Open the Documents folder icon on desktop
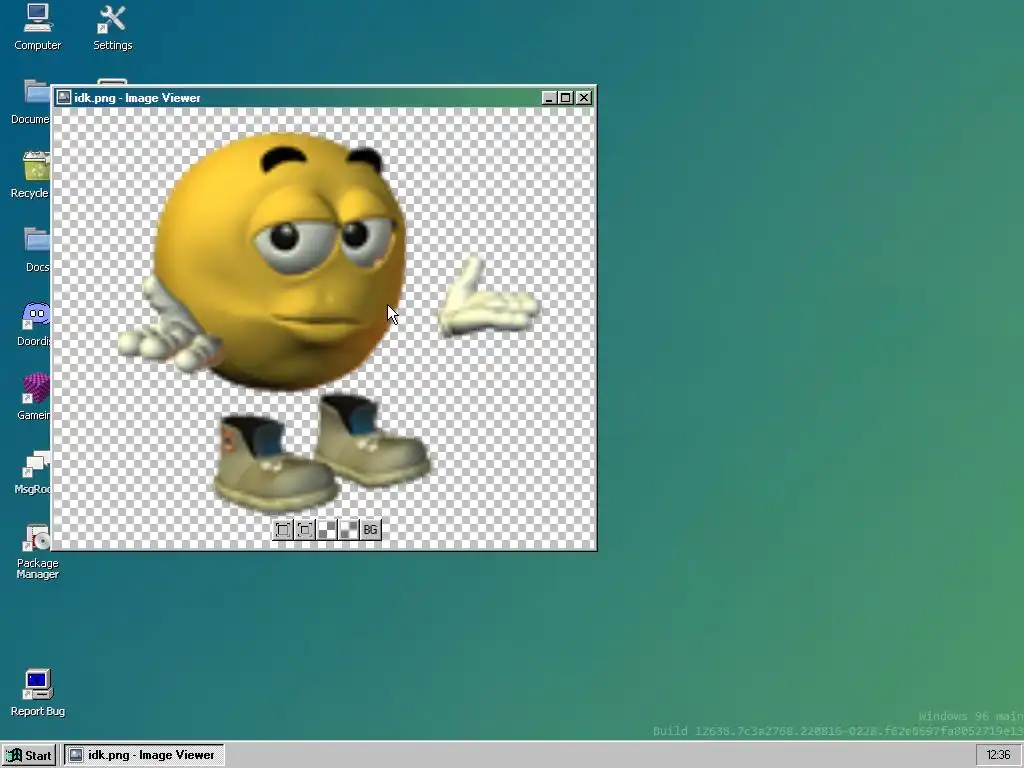1024x768 pixels. click(31, 101)
